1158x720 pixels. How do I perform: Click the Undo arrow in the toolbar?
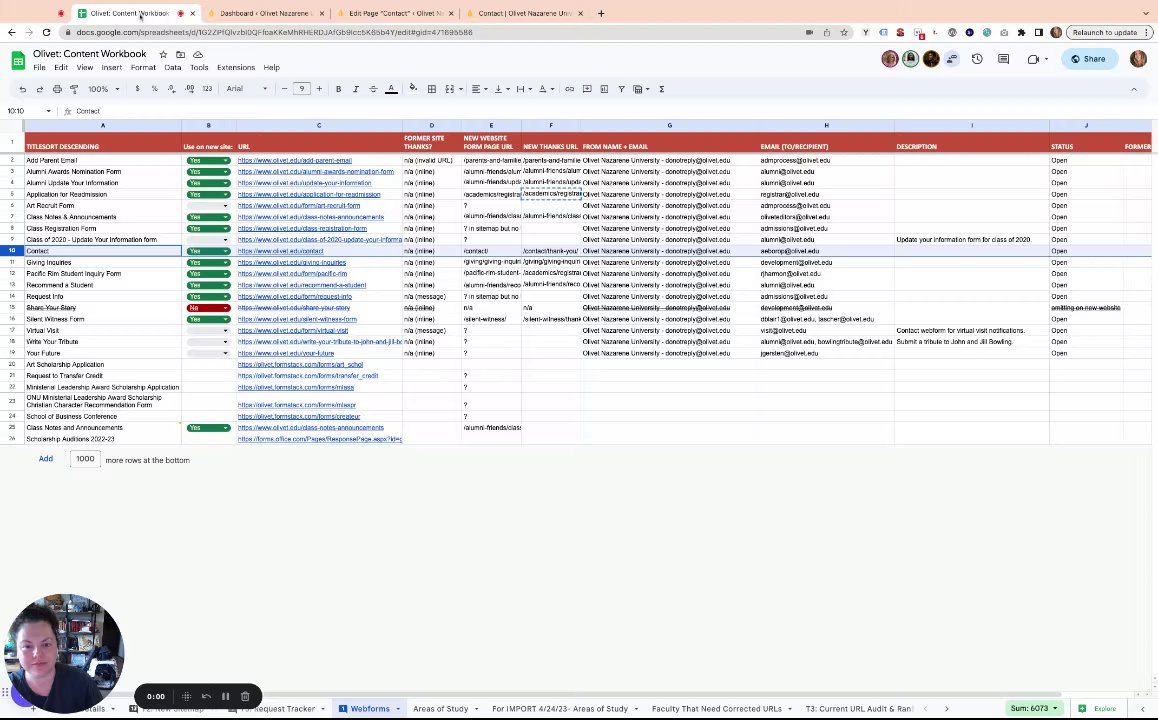pyautogui.click(x=23, y=89)
